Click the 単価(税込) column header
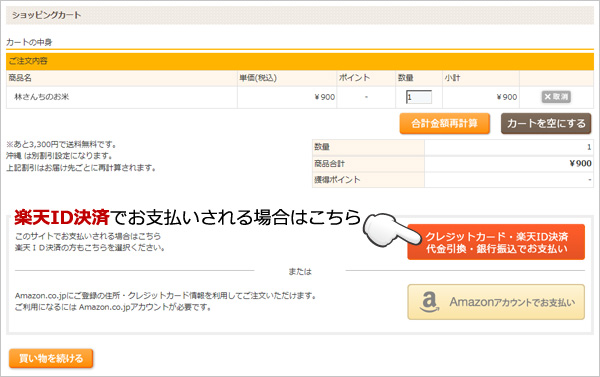Viewport: 600px width, 377px height. point(258,78)
